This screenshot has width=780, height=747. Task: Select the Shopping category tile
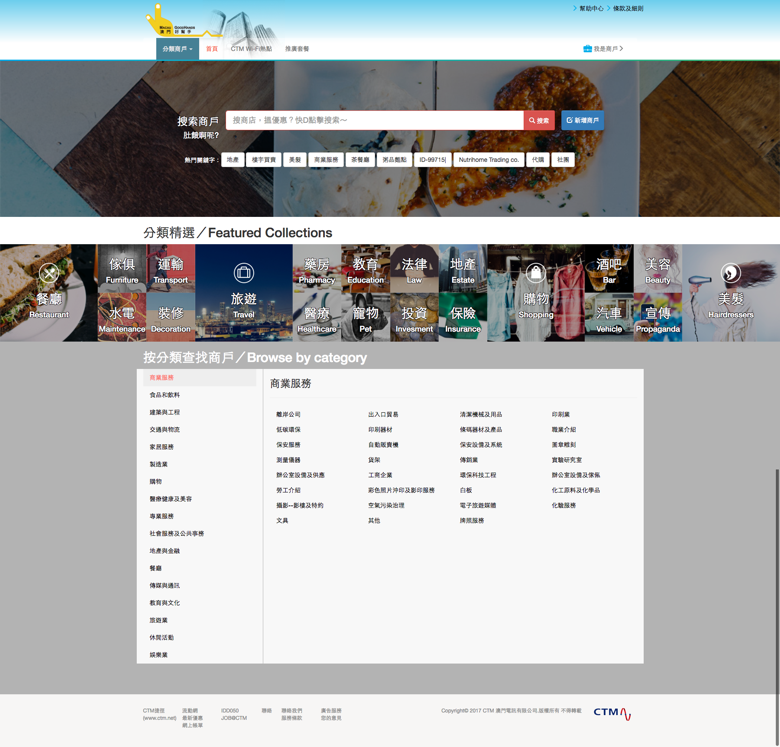536,293
